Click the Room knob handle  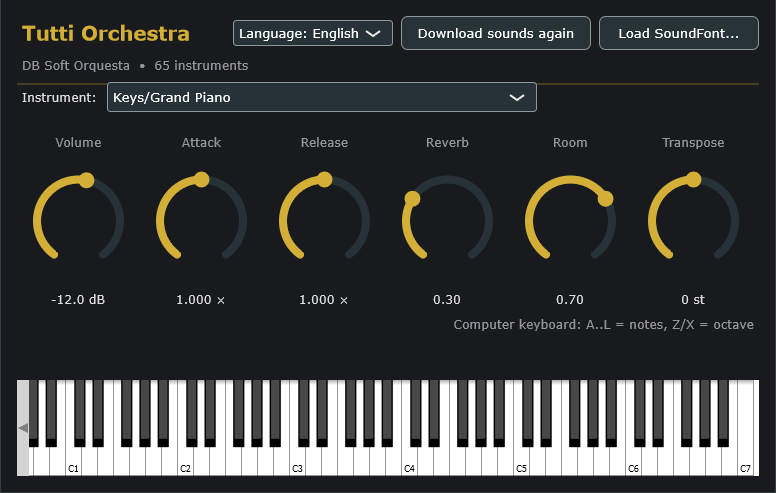pos(605,199)
